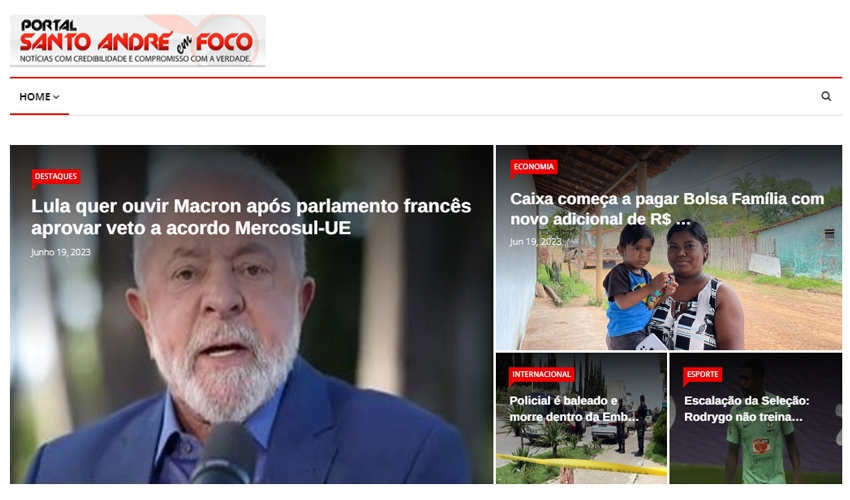Expand the HOME menu chevron

(x=56, y=97)
